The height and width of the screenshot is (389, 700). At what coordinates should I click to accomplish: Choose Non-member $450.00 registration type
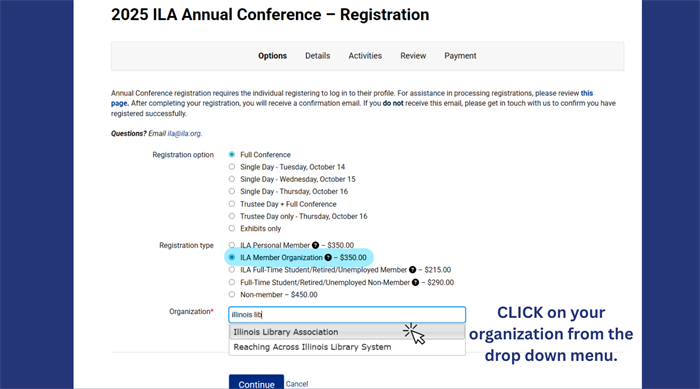pyautogui.click(x=232, y=294)
